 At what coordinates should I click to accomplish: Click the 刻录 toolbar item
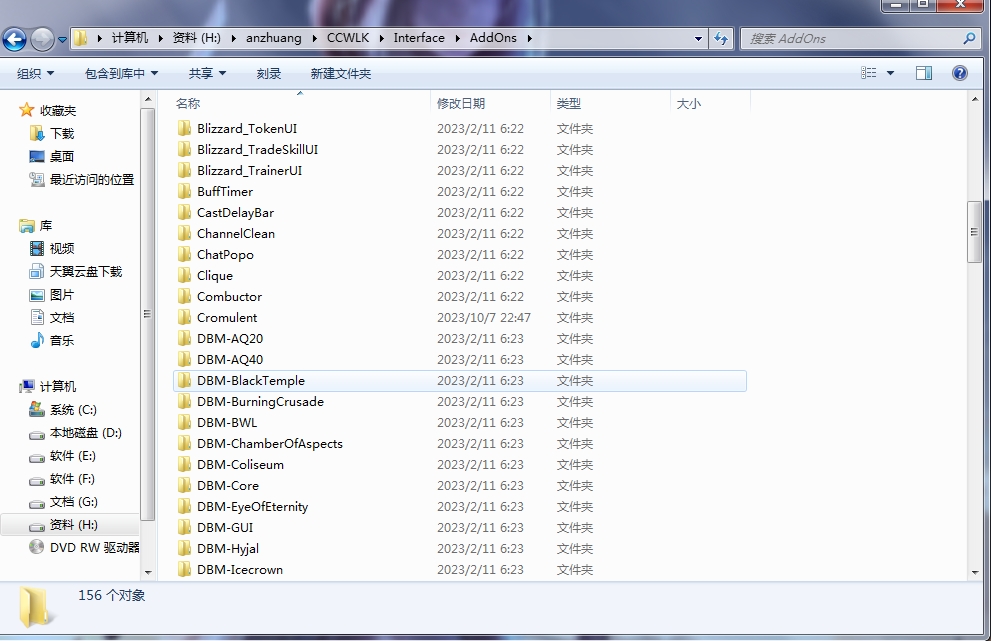click(x=269, y=73)
